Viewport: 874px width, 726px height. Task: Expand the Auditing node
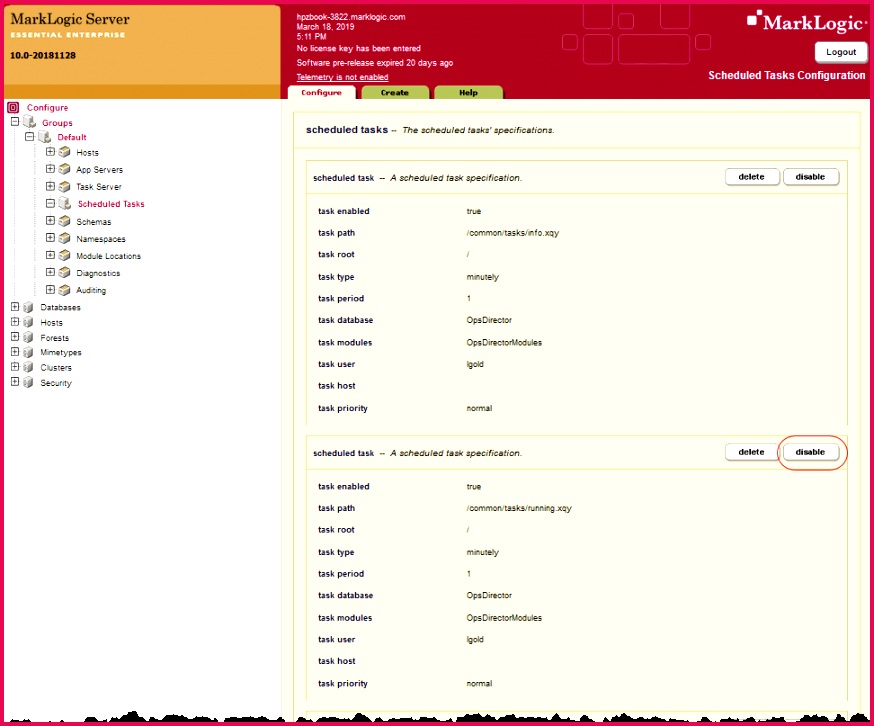[x=50, y=289]
